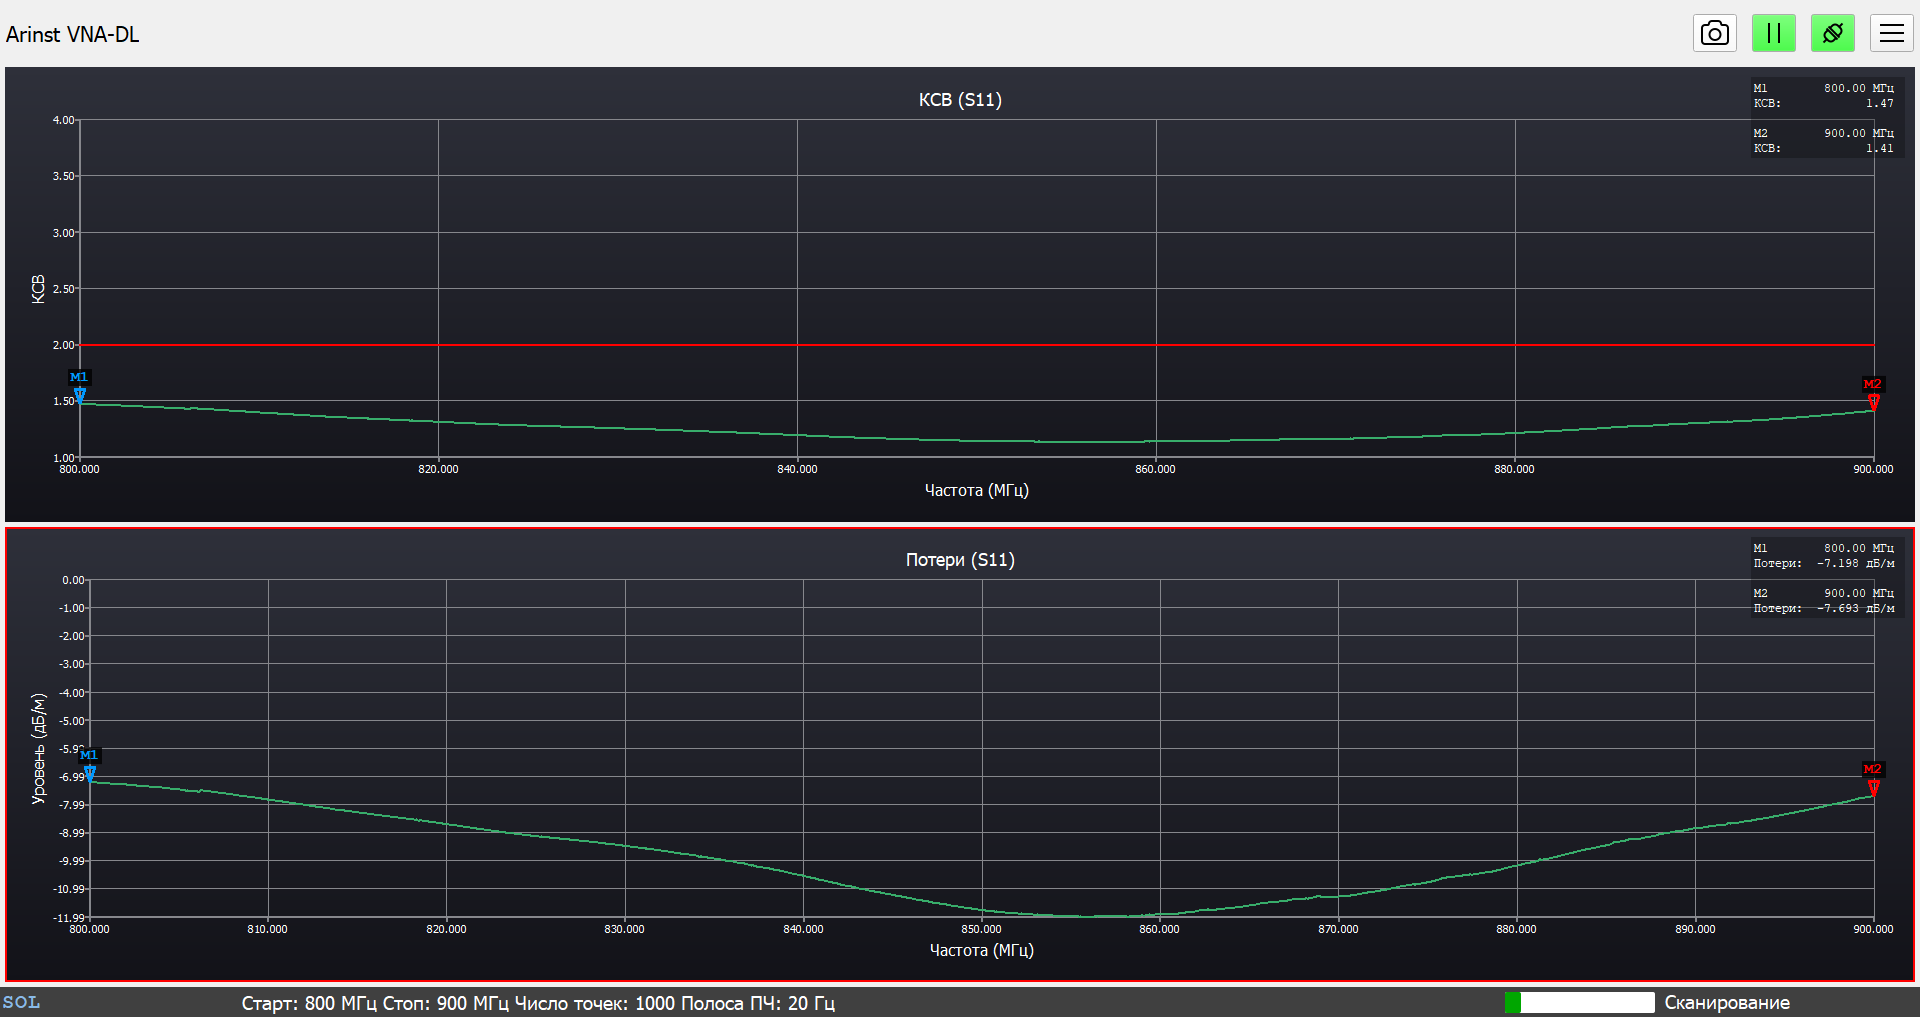The width and height of the screenshot is (1920, 1017).
Task: Click the КСВ (S11) chart title
Action: coord(960,100)
